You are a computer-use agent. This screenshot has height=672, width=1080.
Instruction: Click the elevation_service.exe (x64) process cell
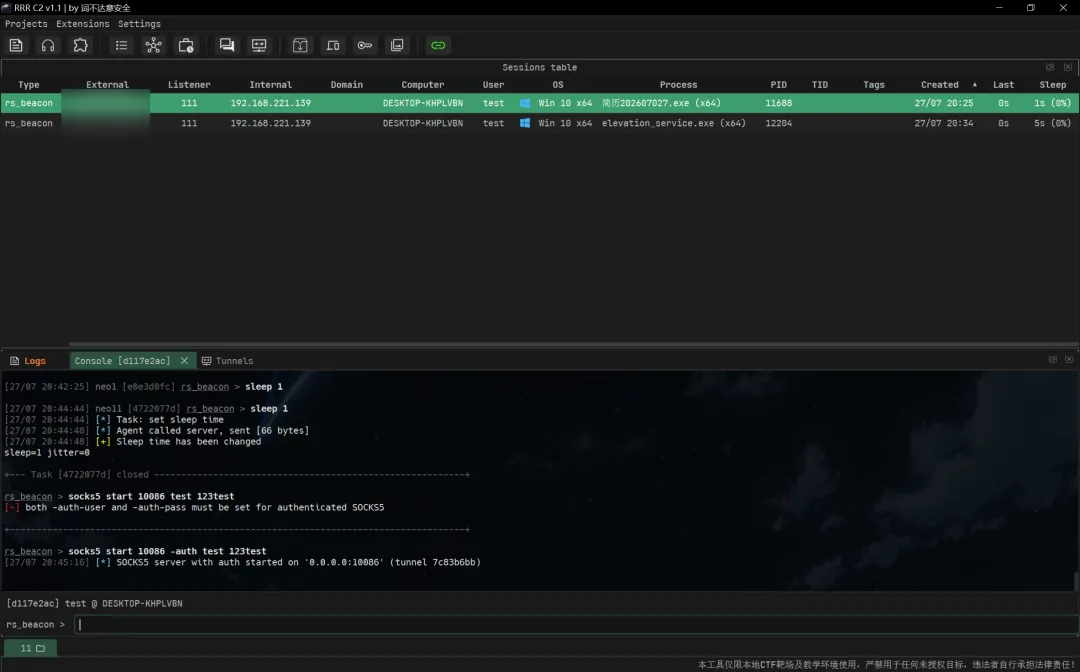pos(674,123)
